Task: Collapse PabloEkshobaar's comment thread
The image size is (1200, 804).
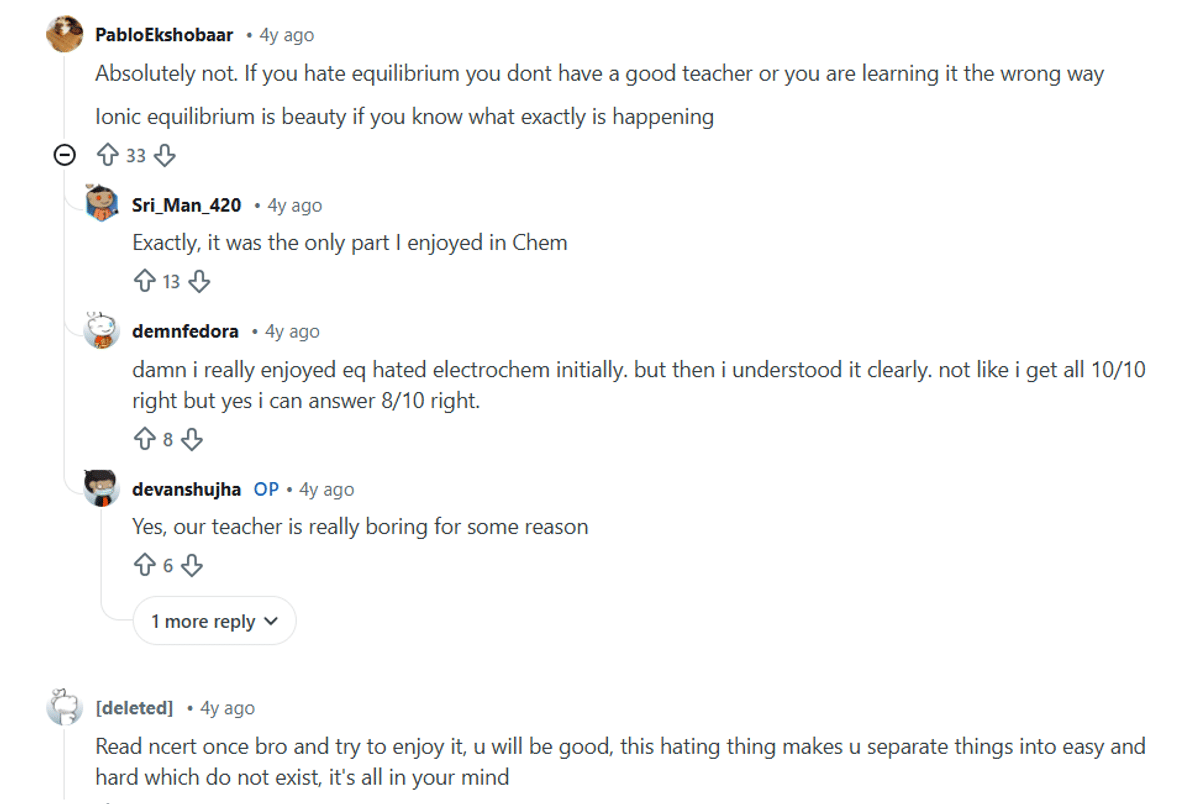Action: 65,155
